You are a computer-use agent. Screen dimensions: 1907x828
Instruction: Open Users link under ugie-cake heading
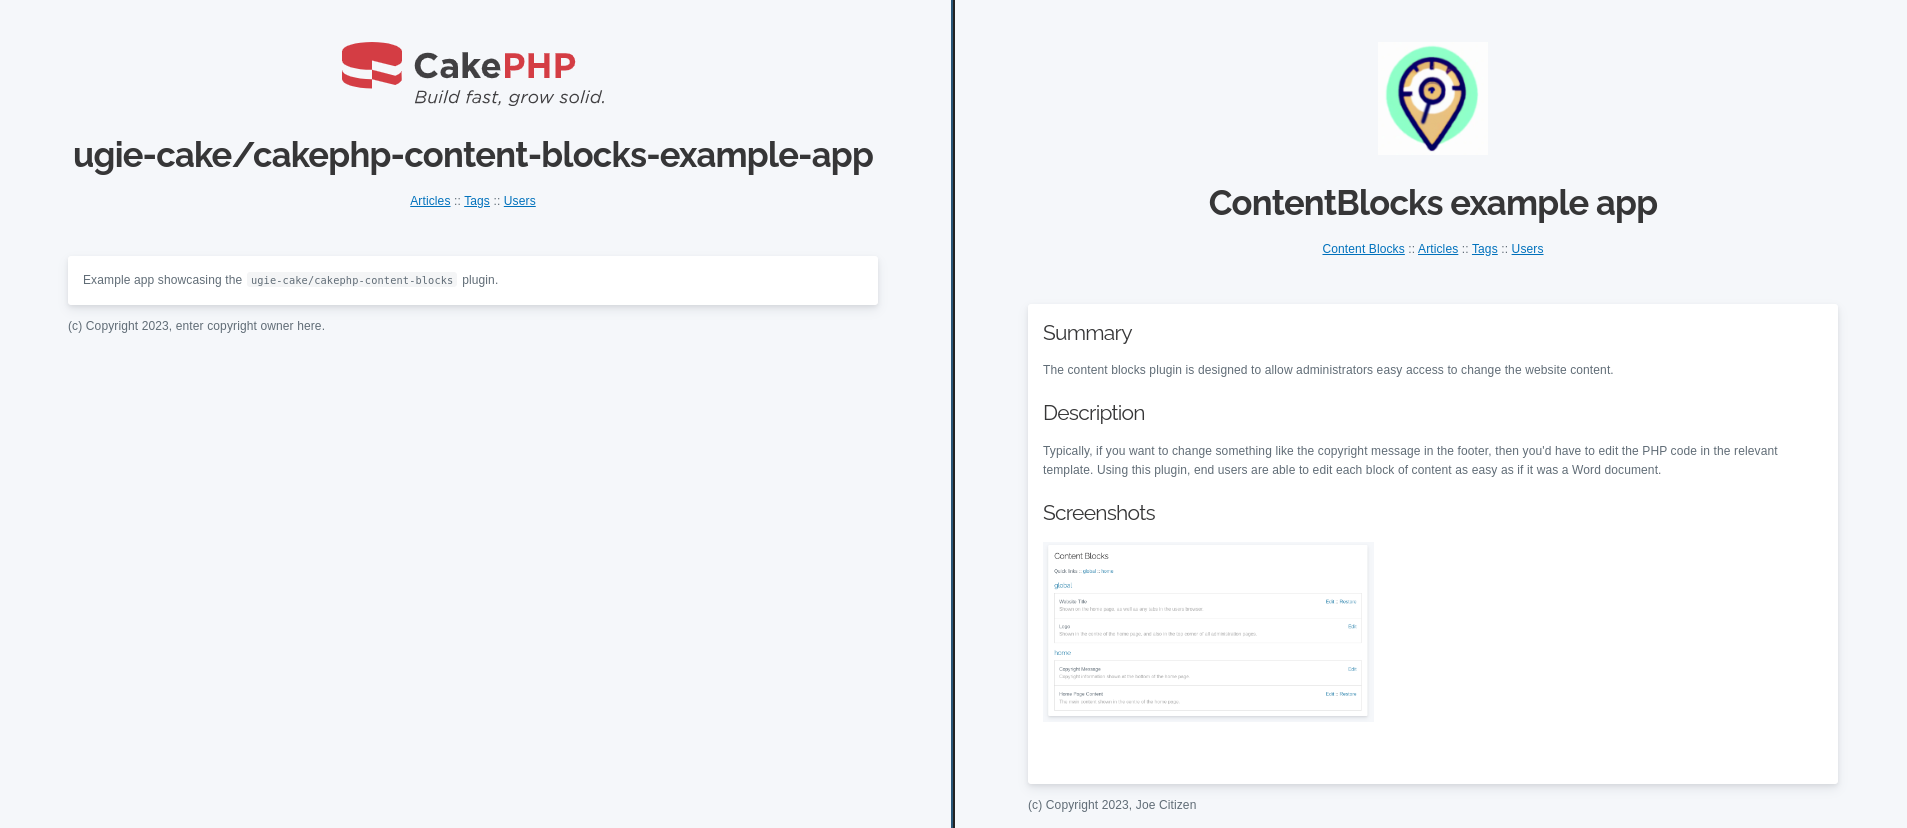[519, 201]
